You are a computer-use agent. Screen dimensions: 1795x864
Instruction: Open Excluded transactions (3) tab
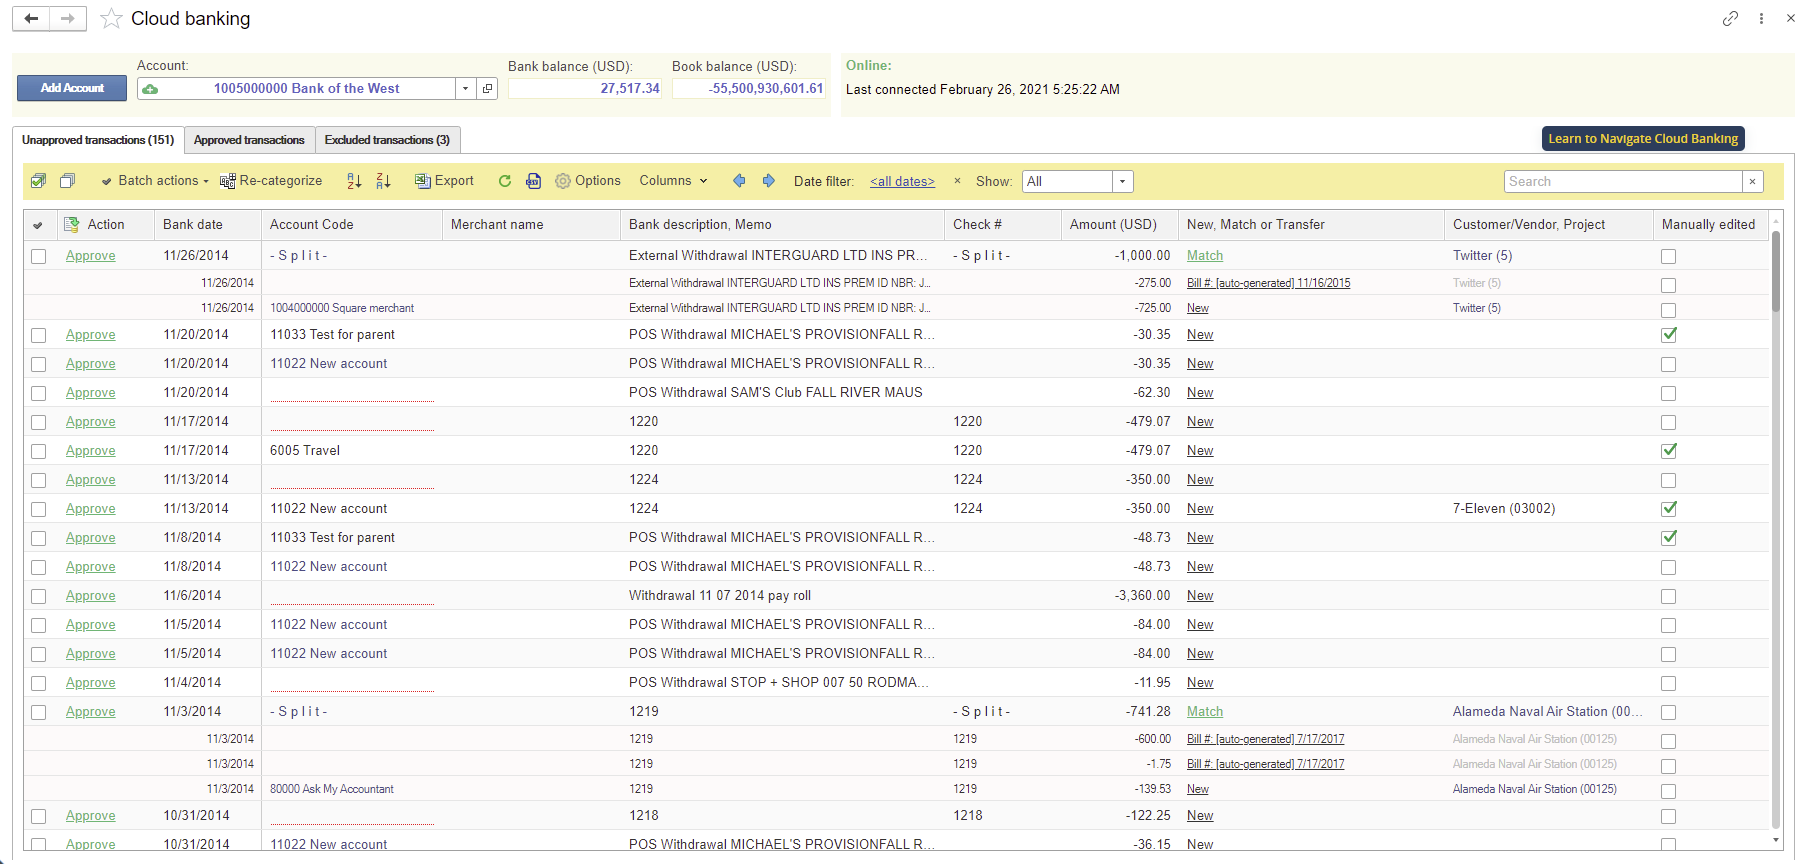387,140
